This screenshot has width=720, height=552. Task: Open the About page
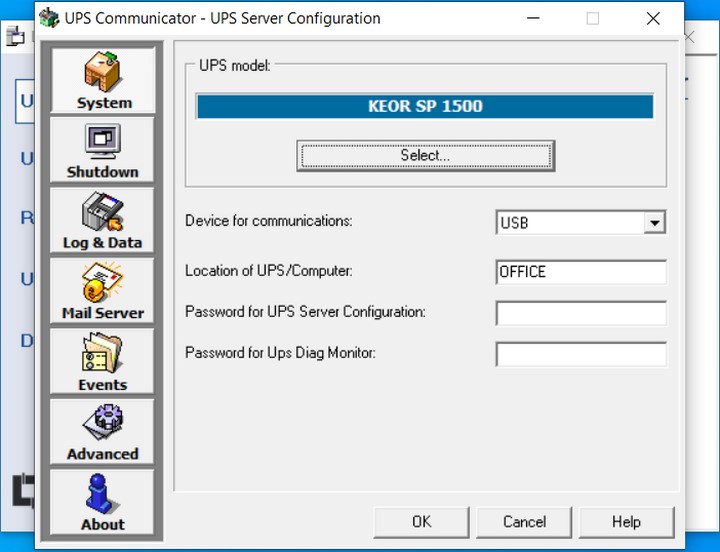point(102,502)
